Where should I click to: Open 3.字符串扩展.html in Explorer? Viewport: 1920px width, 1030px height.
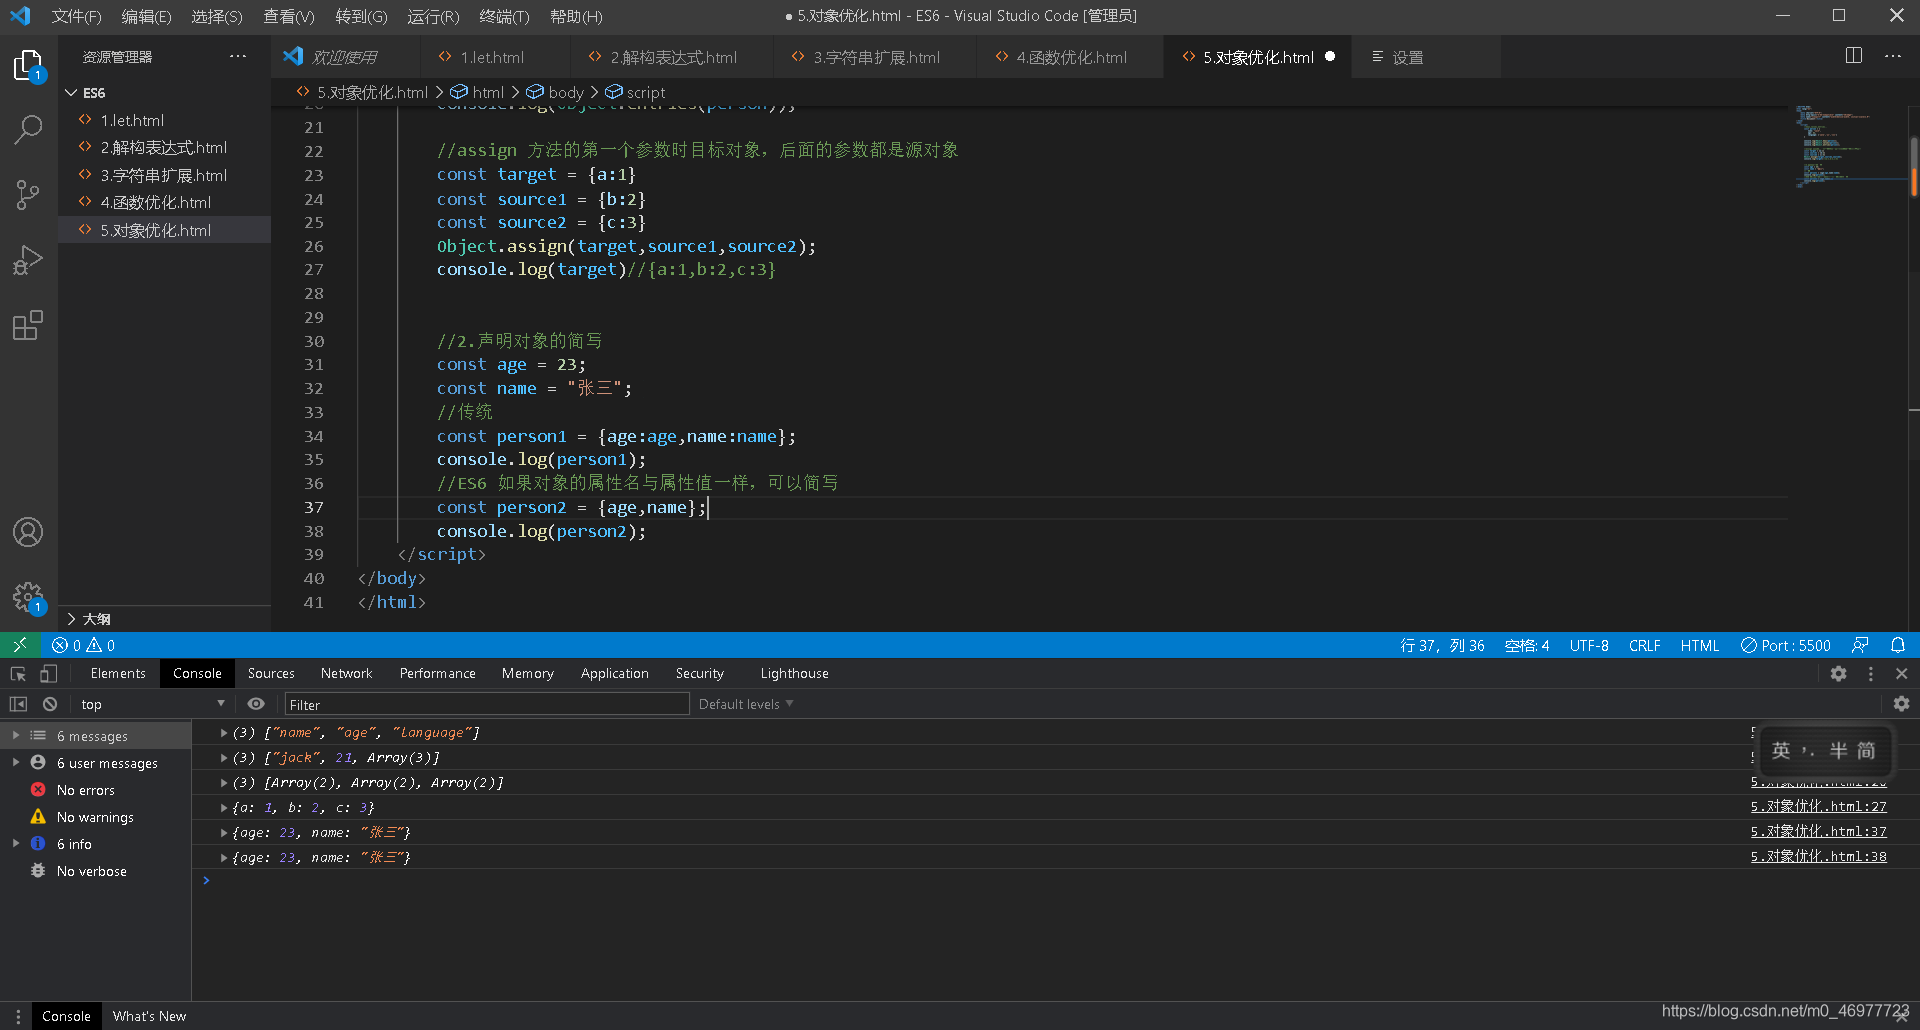(x=164, y=175)
